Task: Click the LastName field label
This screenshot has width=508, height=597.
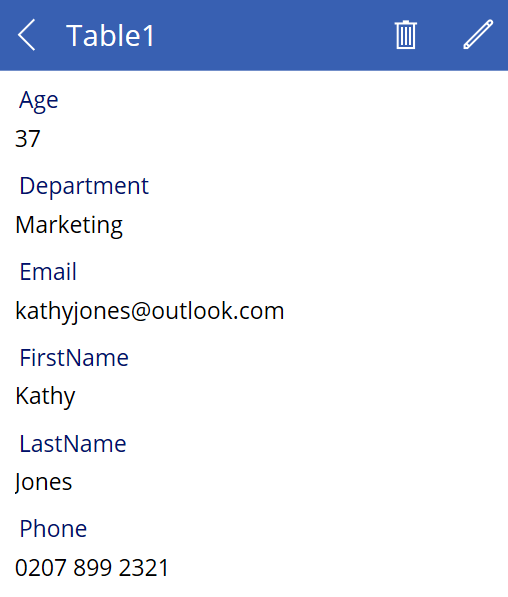Action: click(x=73, y=444)
